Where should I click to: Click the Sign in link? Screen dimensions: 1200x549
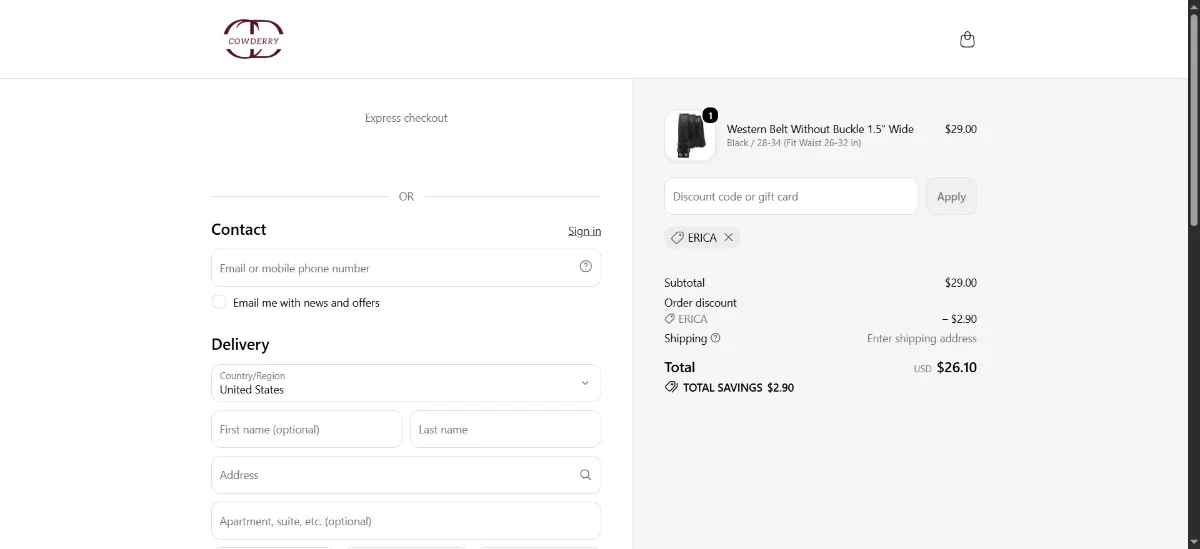click(x=584, y=231)
